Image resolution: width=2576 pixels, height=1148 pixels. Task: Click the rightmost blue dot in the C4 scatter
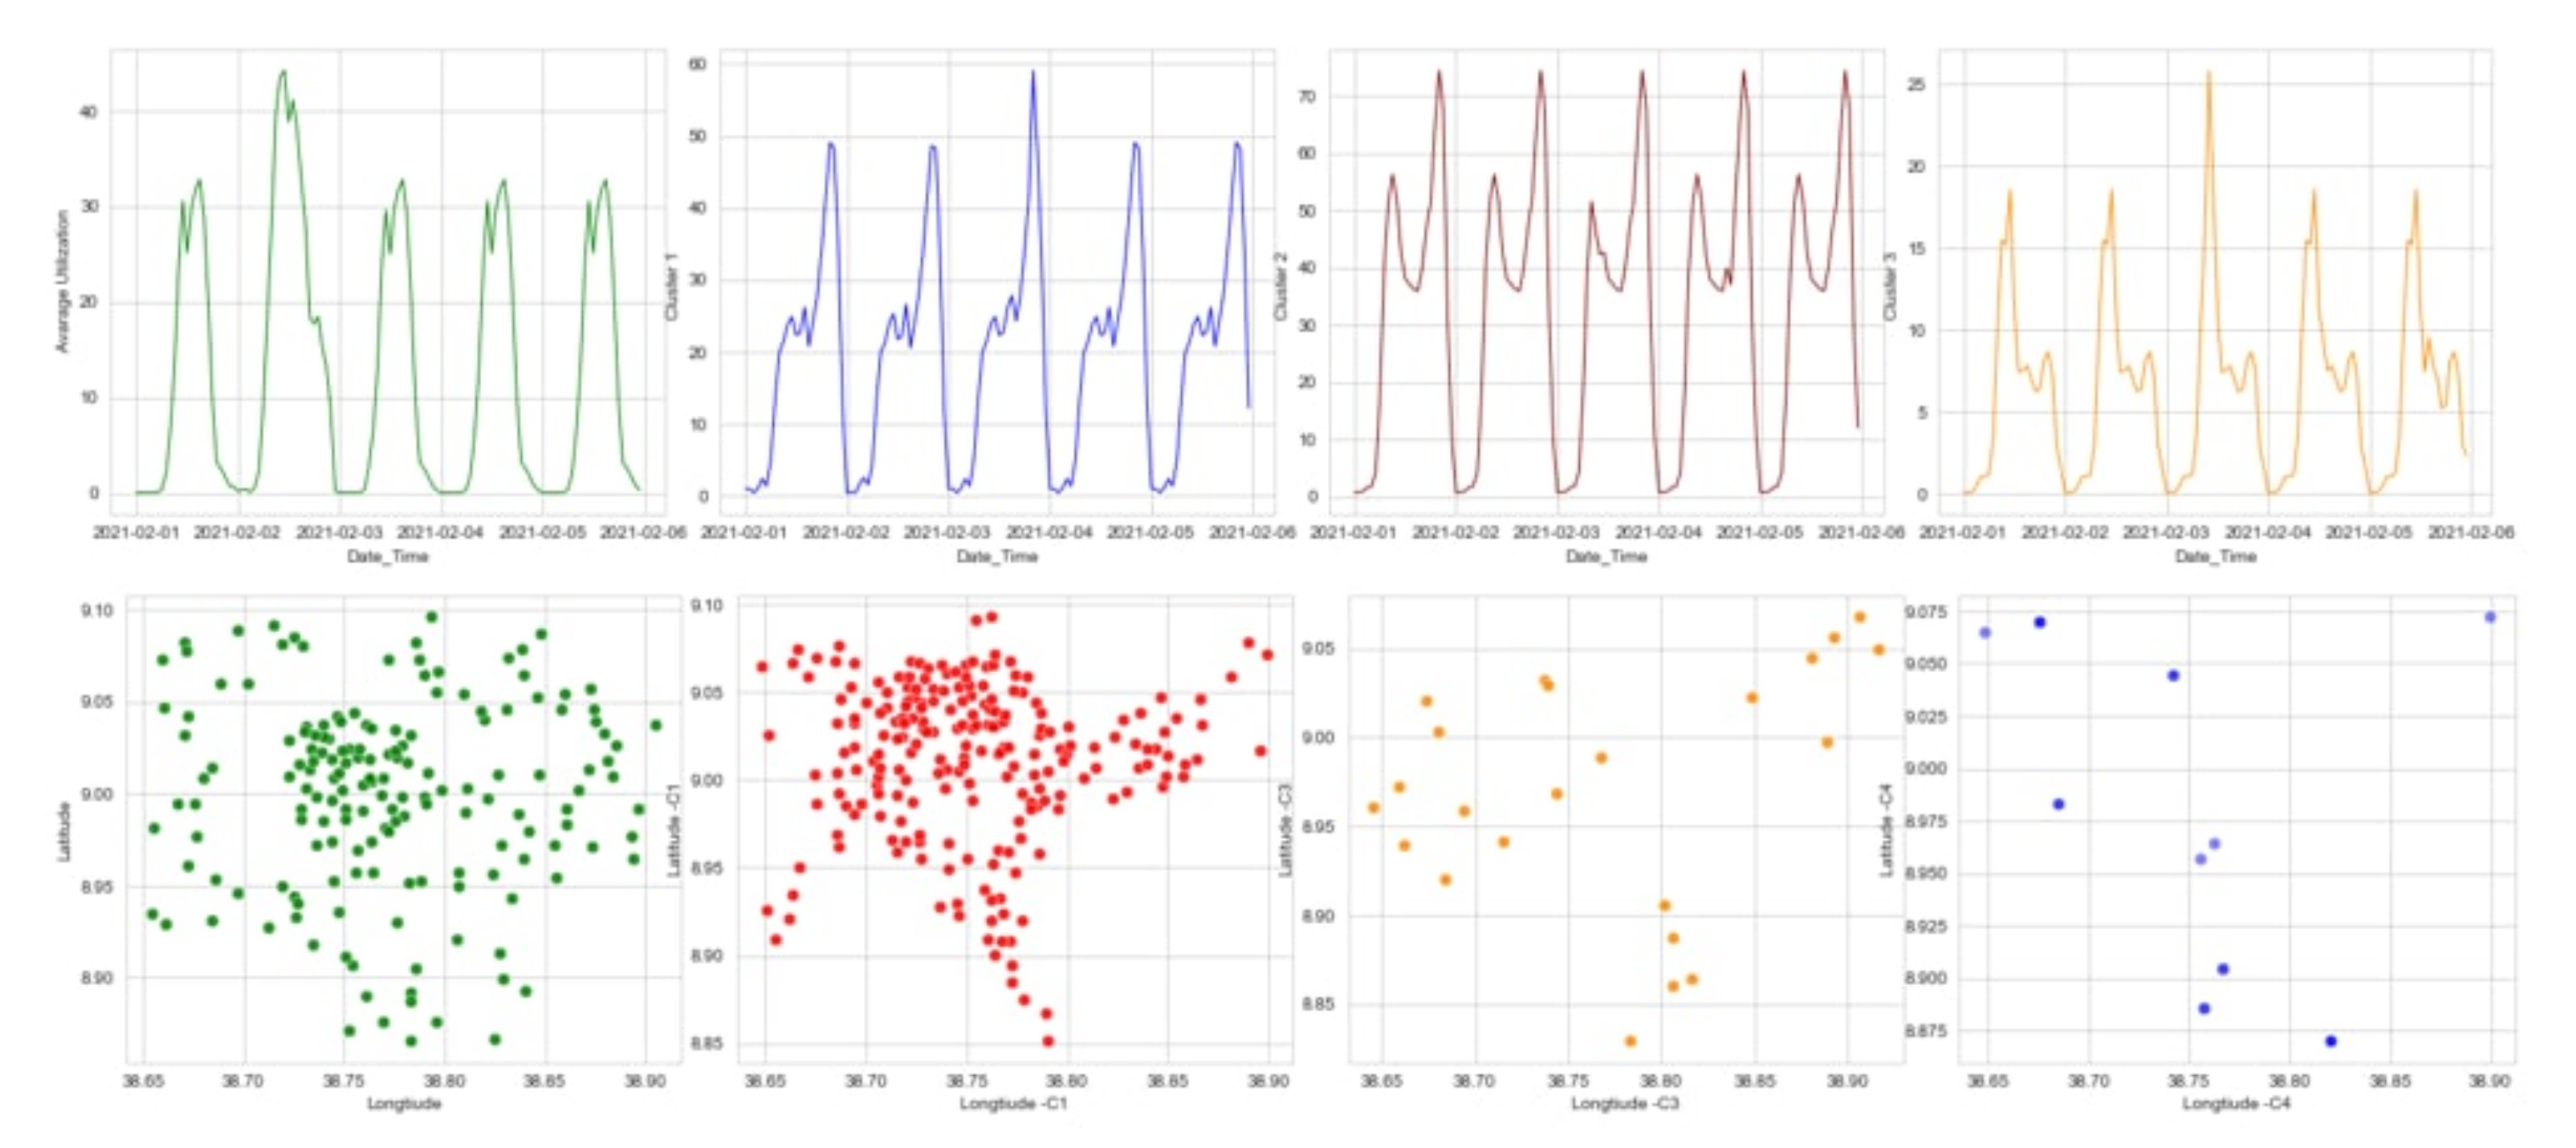[2490, 617]
